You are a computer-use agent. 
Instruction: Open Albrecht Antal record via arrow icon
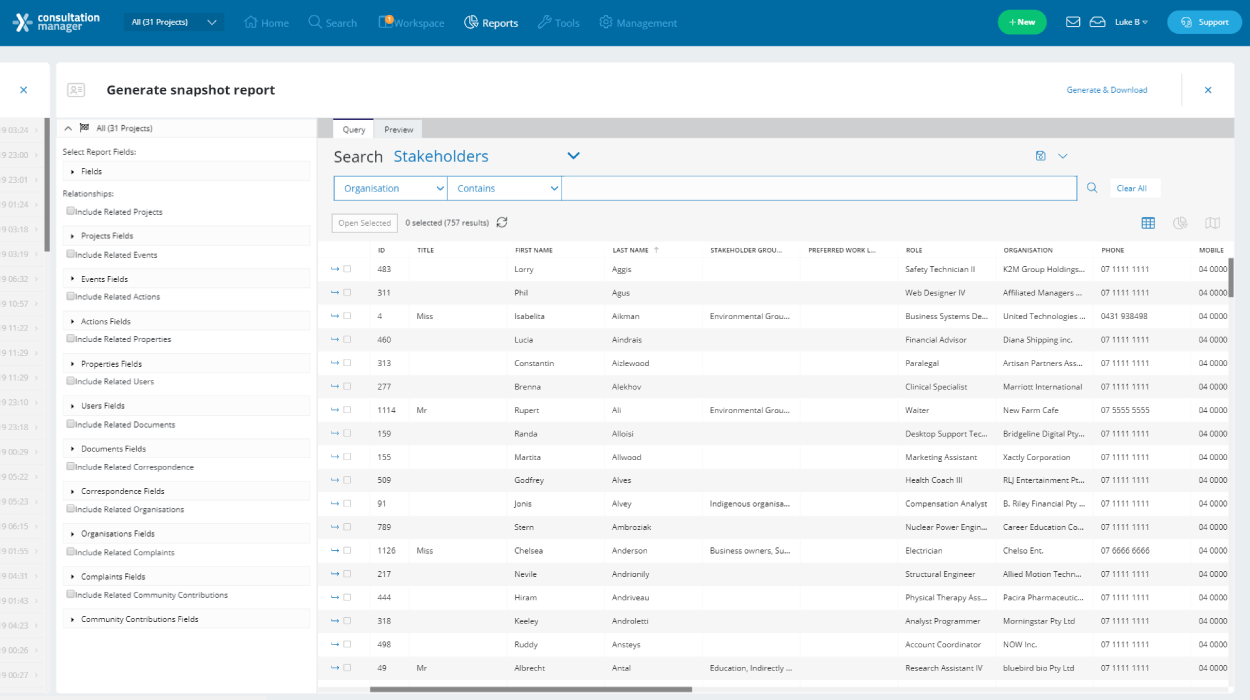[x=335, y=668]
